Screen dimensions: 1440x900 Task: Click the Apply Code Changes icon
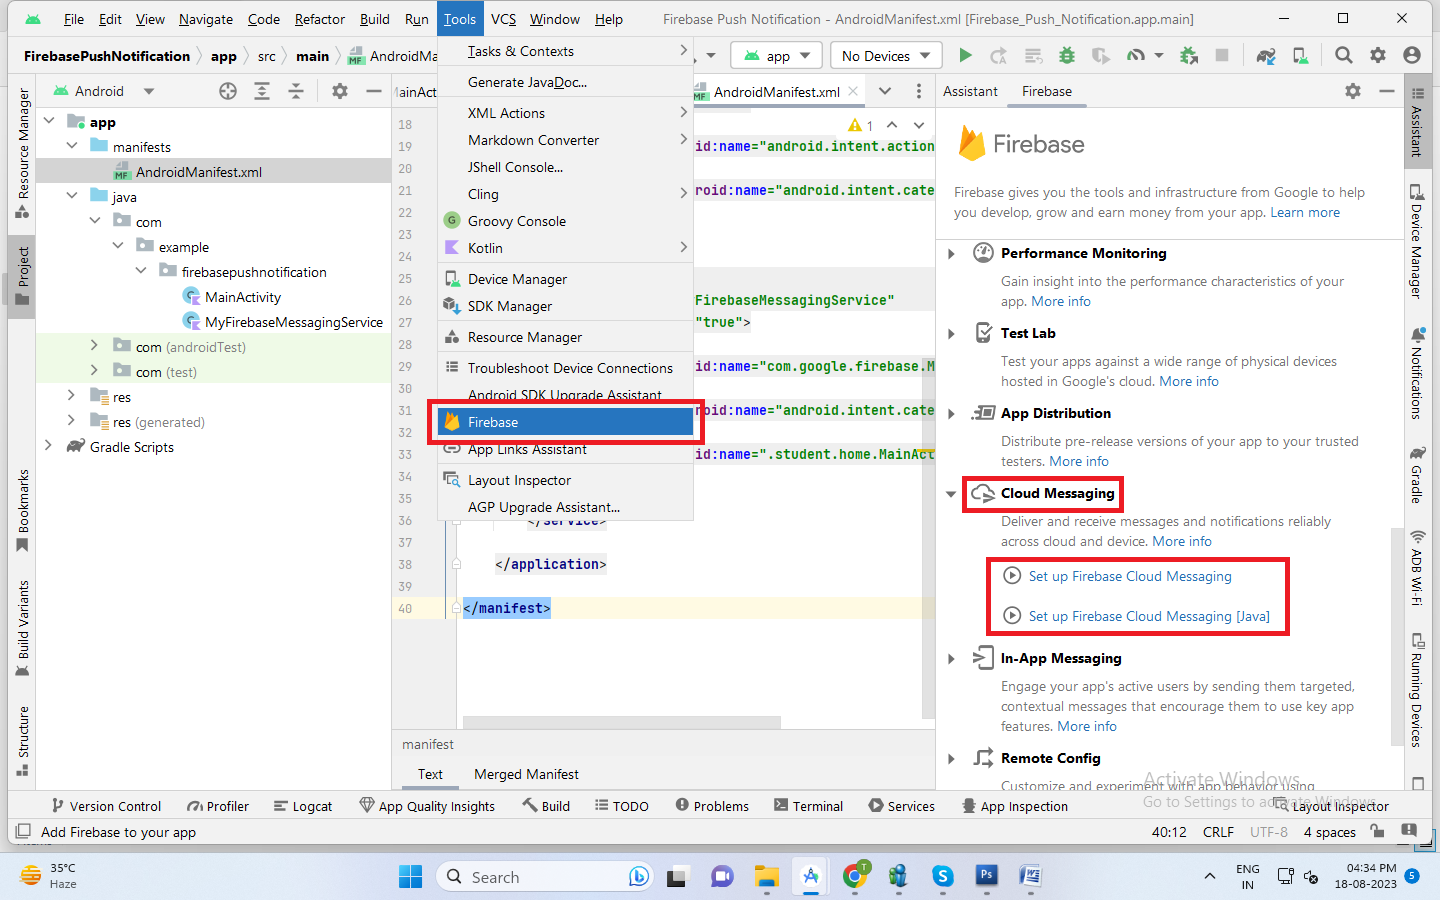click(x=1033, y=56)
